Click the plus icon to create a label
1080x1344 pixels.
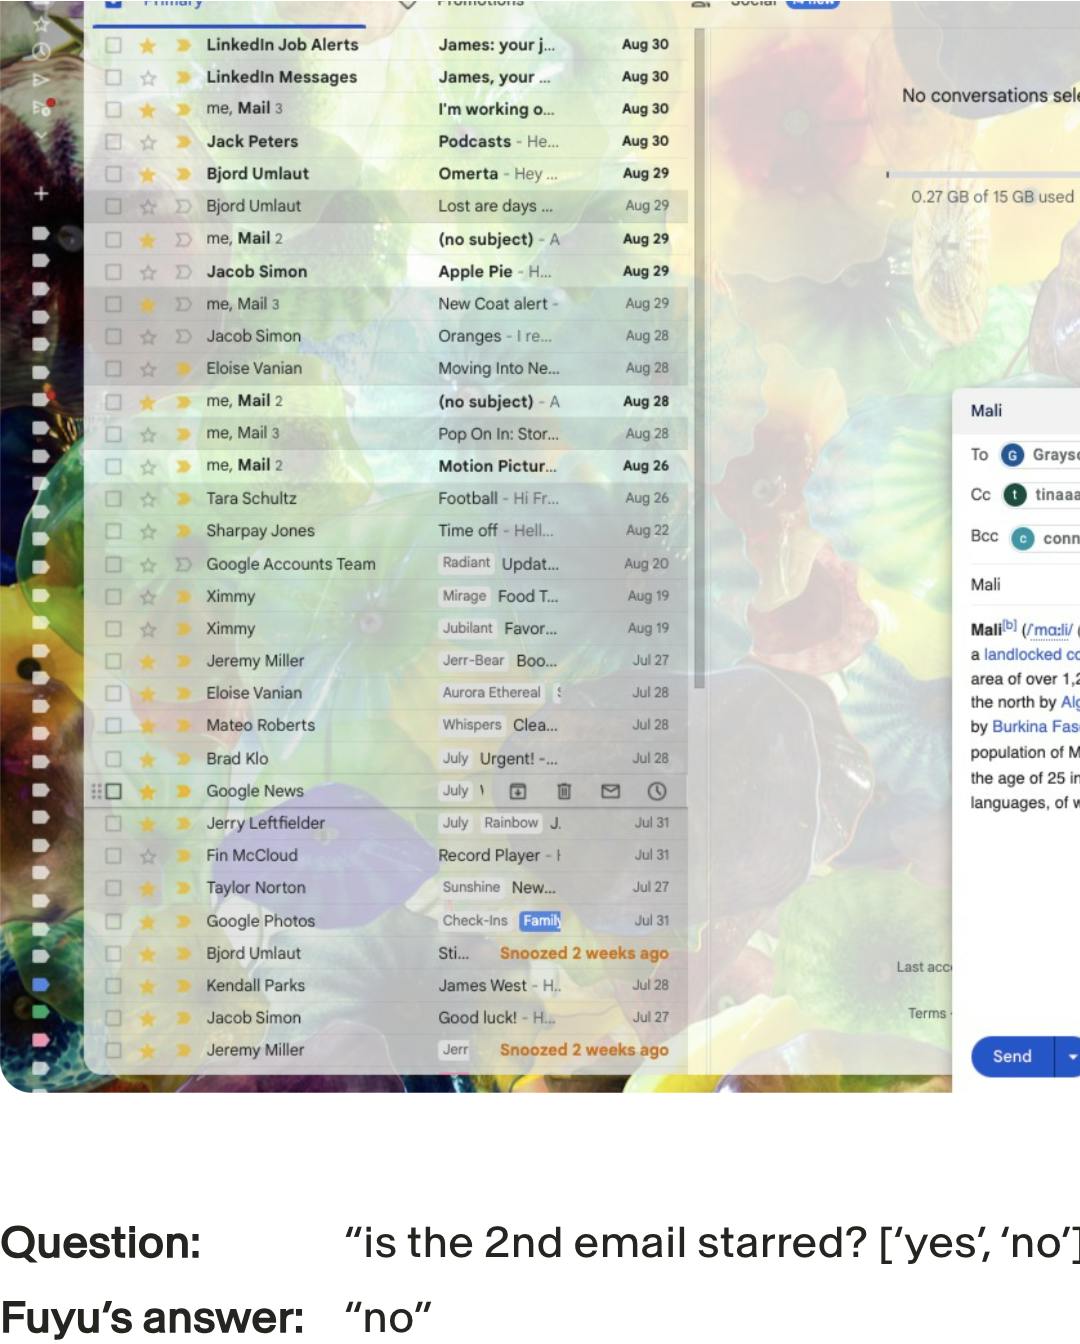pyautogui.click(x=41, y=193)
